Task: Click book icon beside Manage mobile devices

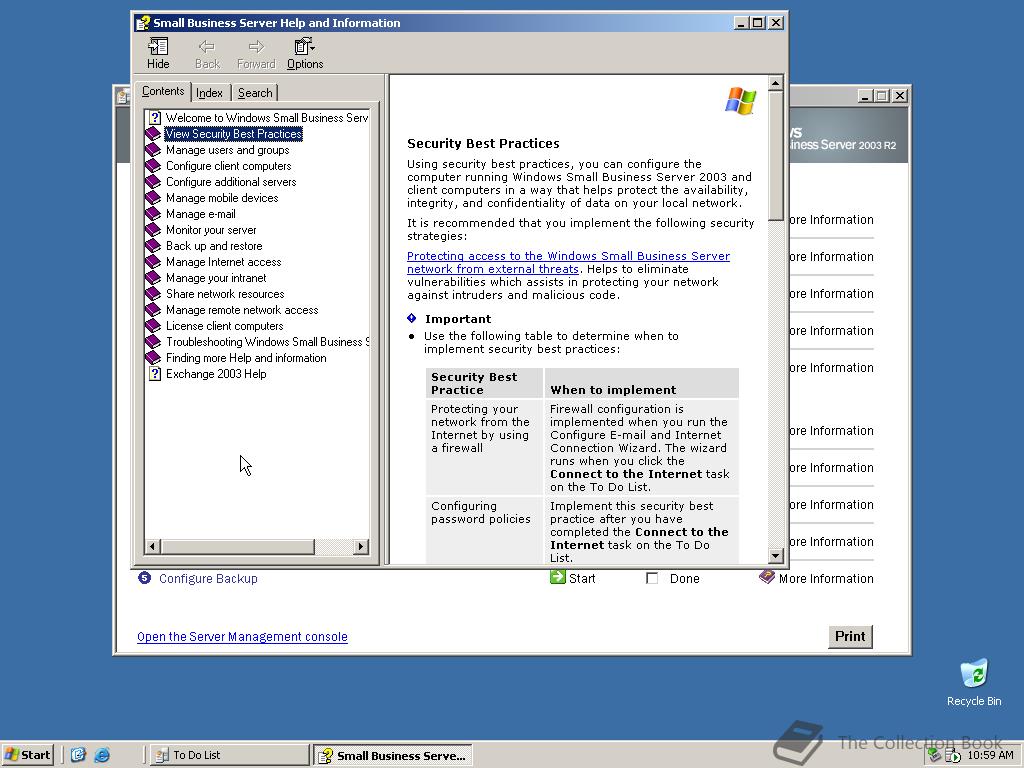Action: coord(153,198)
